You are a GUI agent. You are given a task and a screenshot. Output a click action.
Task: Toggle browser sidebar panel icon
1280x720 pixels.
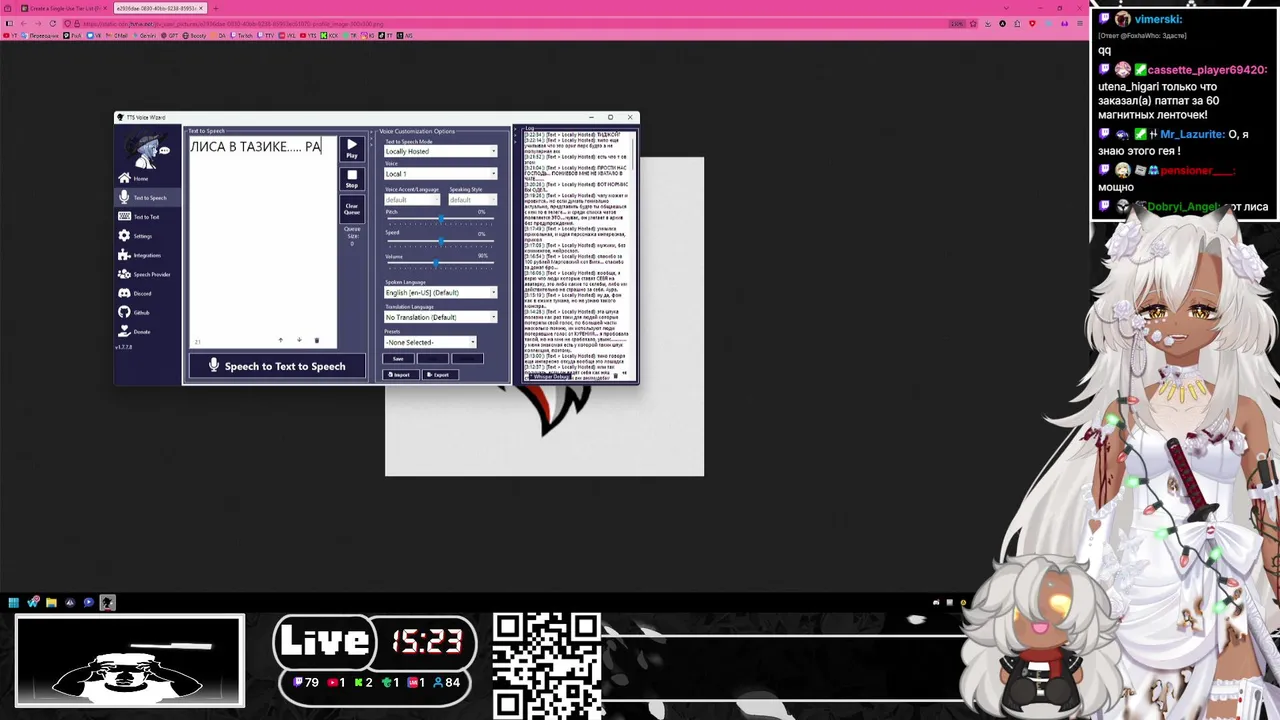10,23
